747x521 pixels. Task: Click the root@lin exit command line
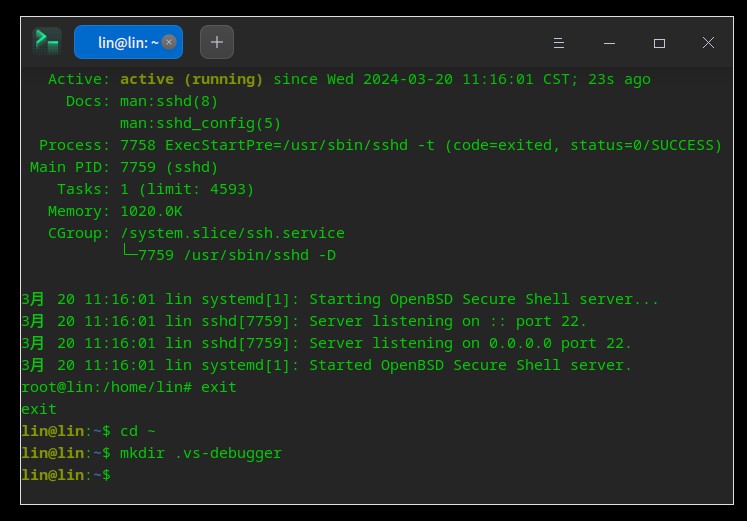coord(129,387)
